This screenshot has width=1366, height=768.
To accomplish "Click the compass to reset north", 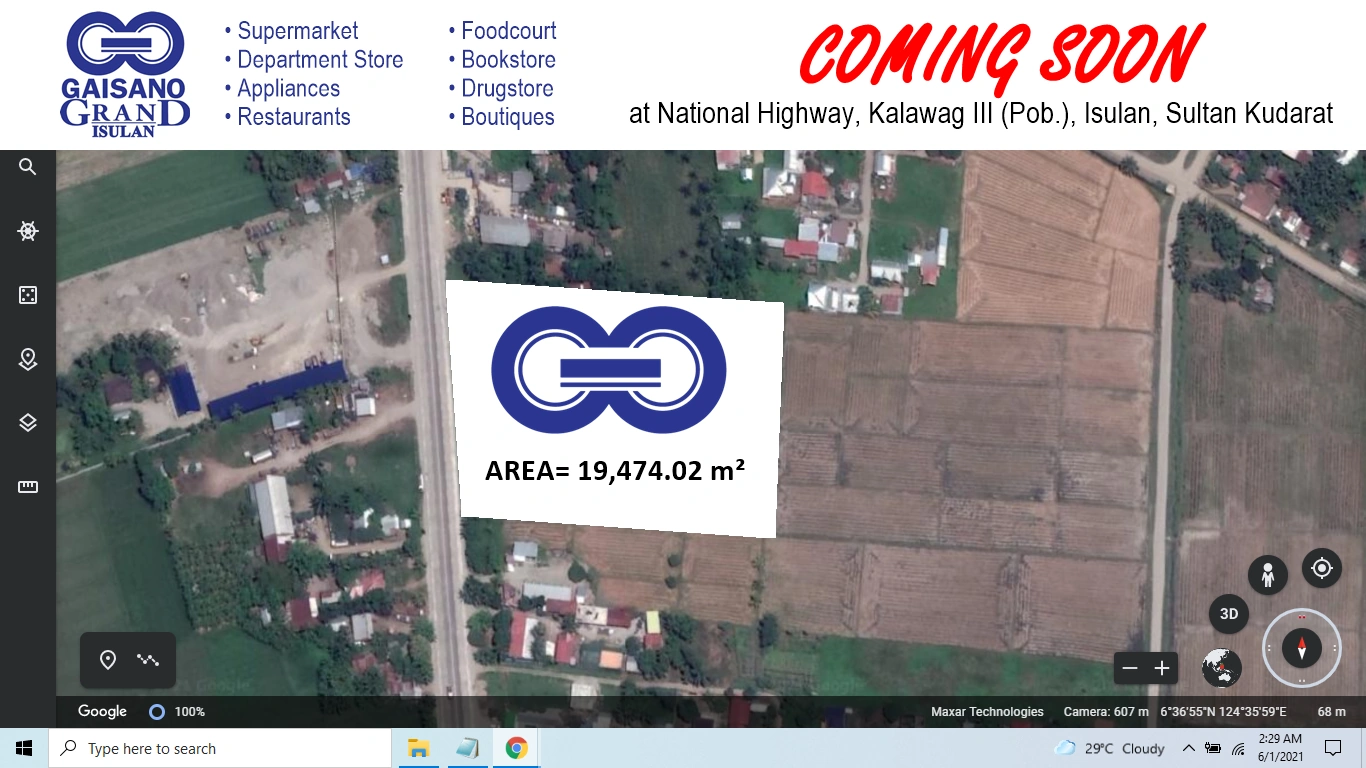I will 1302,648.
